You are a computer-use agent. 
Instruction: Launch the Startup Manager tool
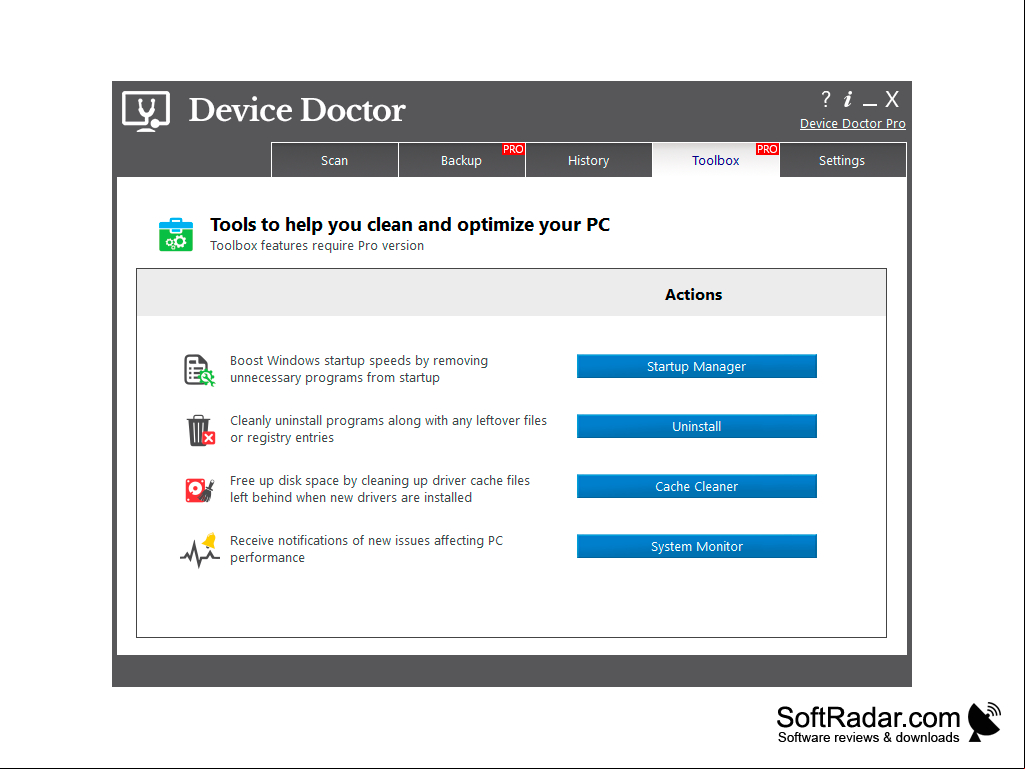pyautogui.click(x=697, y=366)
